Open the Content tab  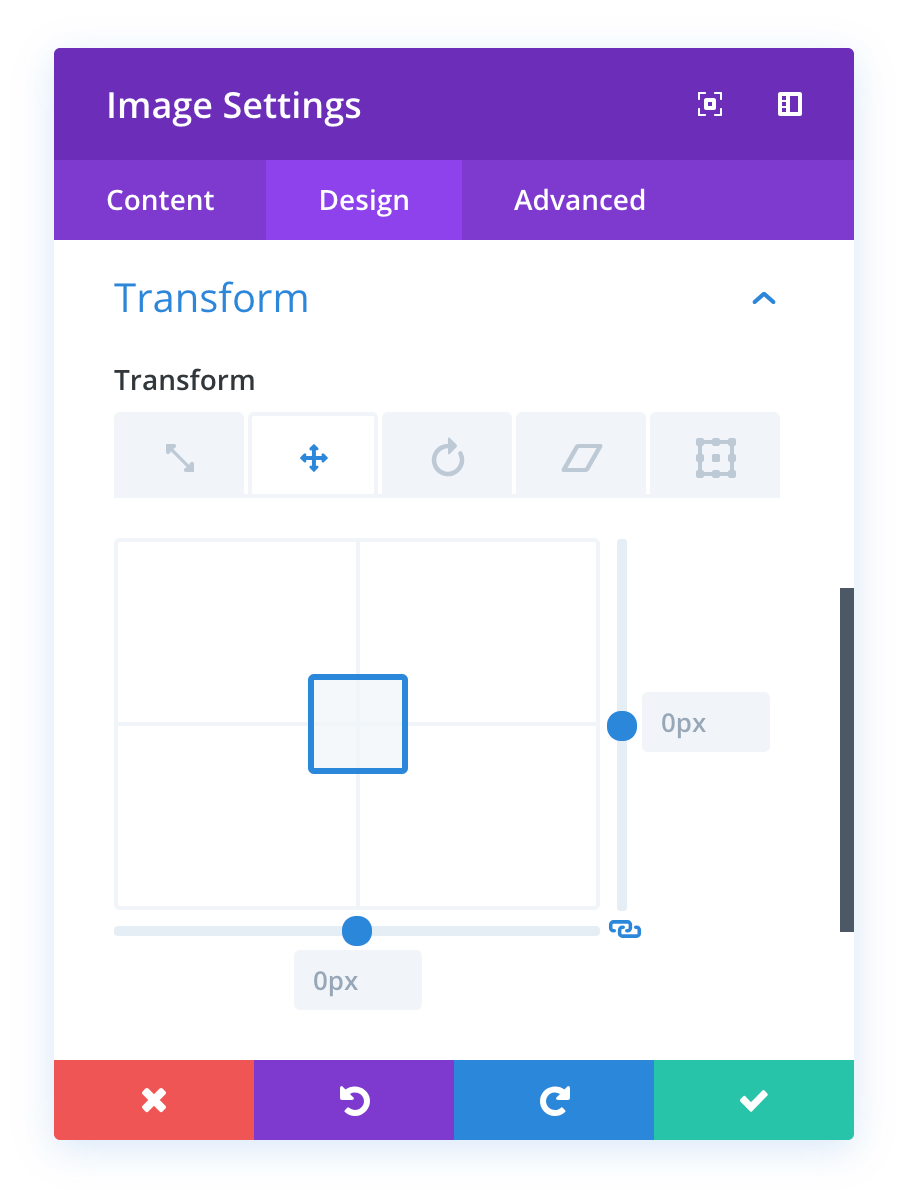click(160, 200)
